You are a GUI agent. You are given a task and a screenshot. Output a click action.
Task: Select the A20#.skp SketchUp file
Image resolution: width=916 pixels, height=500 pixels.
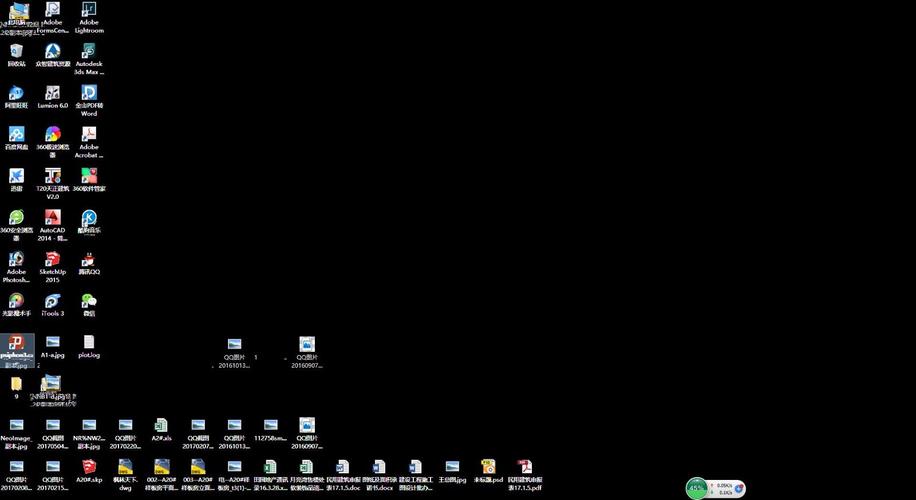(x=89, y=471)
